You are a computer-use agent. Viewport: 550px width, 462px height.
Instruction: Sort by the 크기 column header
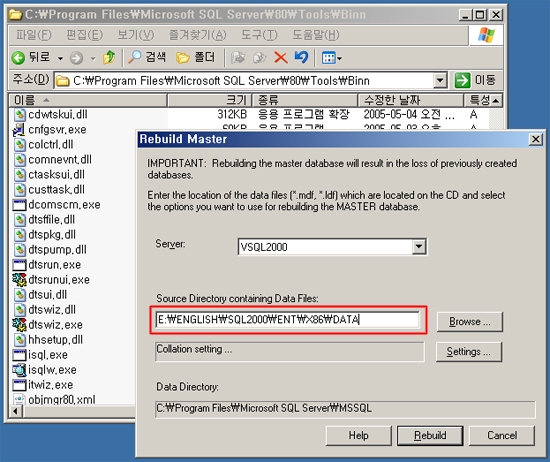[209, 100]
